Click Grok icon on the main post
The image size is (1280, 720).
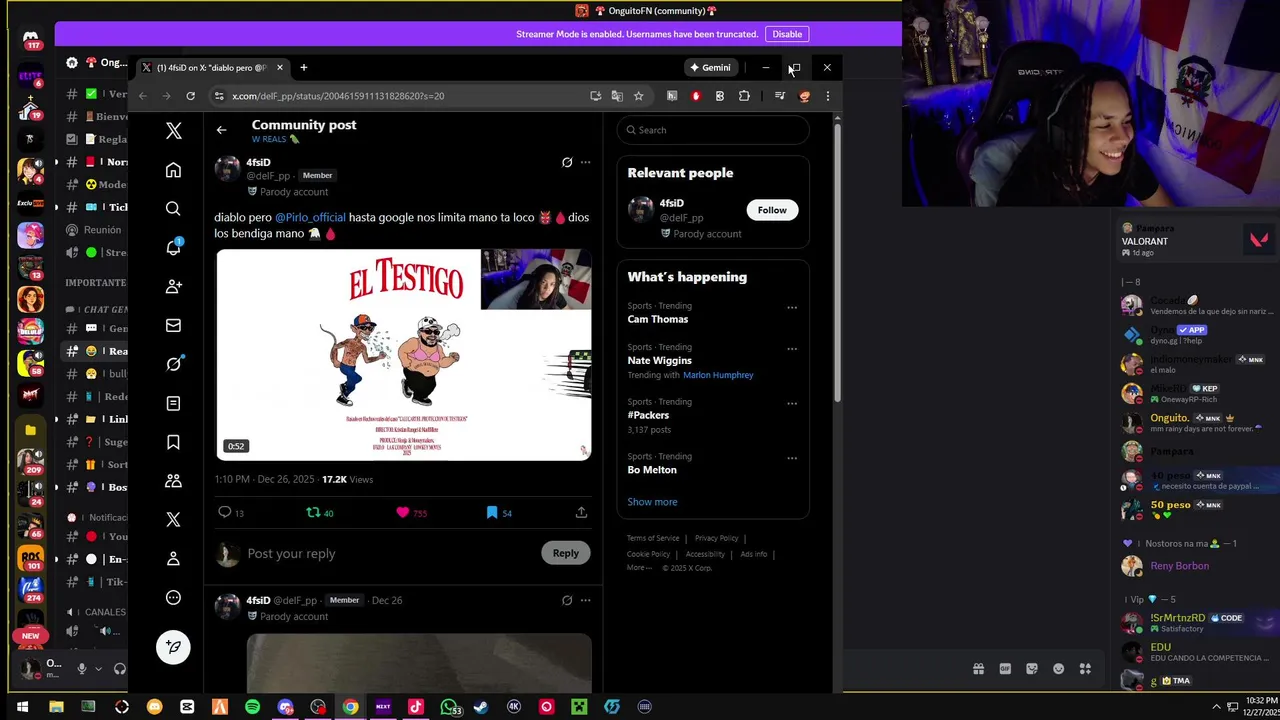pyautogui.click(x=567, y=162)
